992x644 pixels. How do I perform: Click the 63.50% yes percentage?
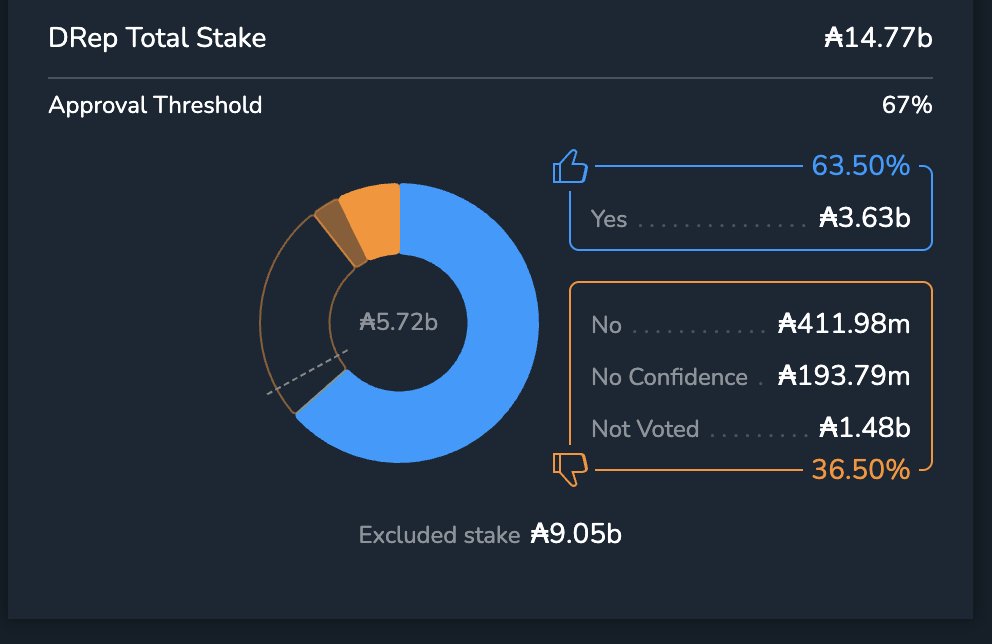860,165
